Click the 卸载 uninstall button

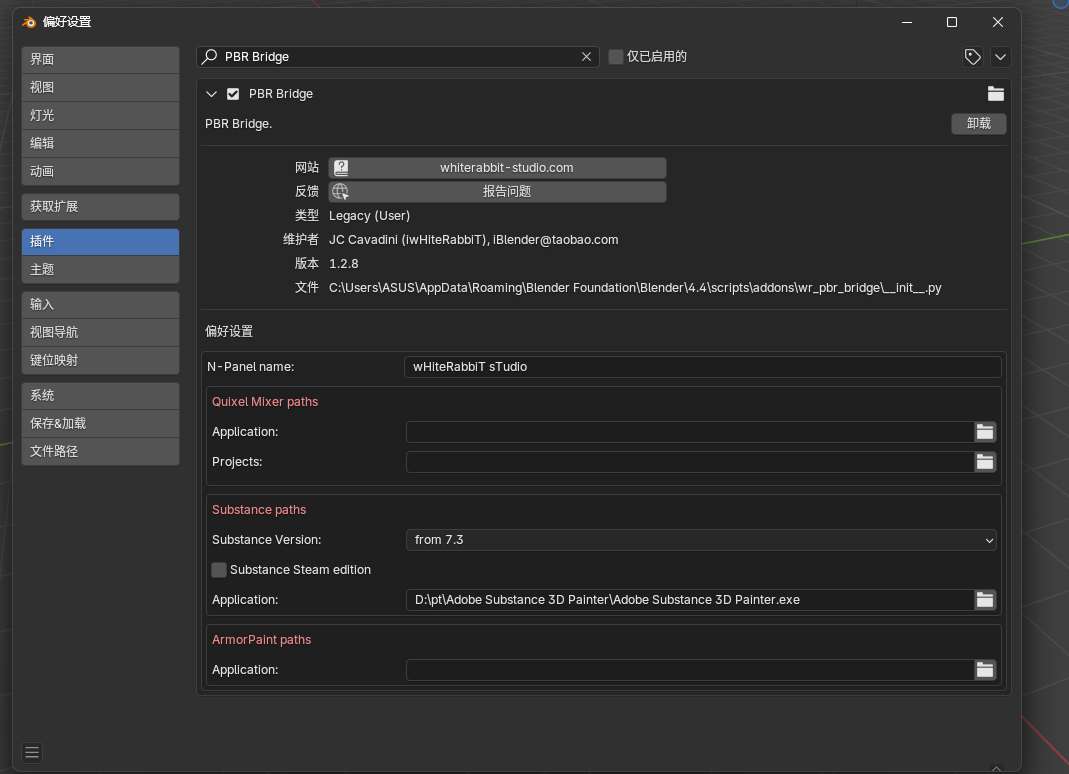[978, 123]
